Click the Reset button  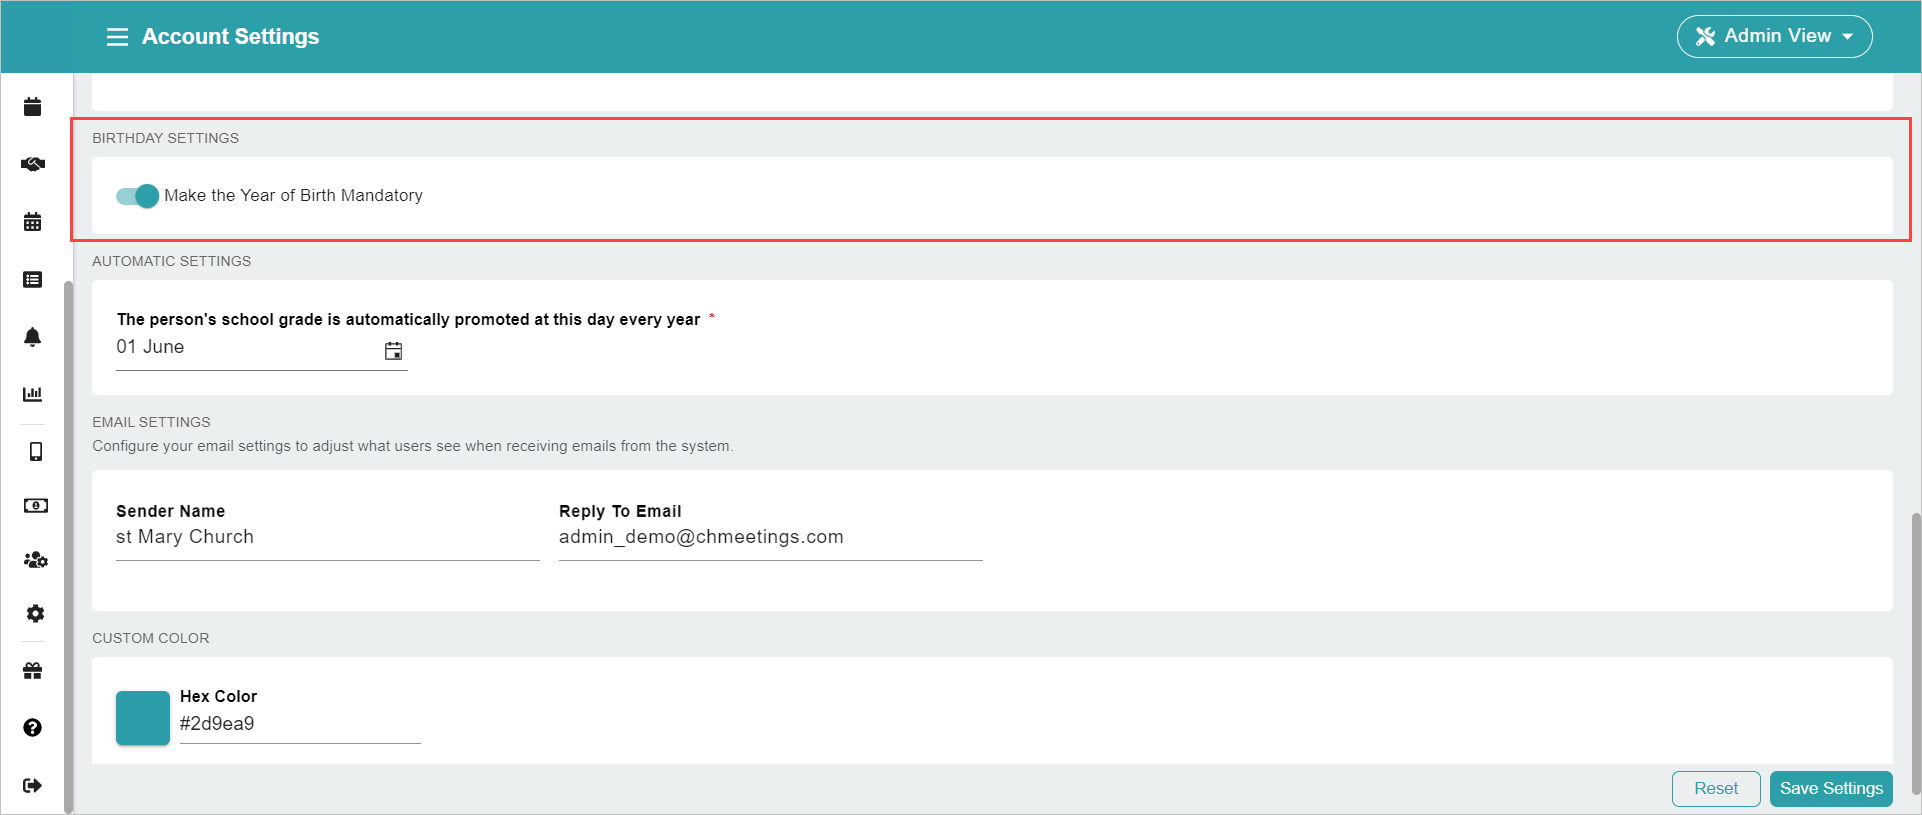click(1716, 789)
